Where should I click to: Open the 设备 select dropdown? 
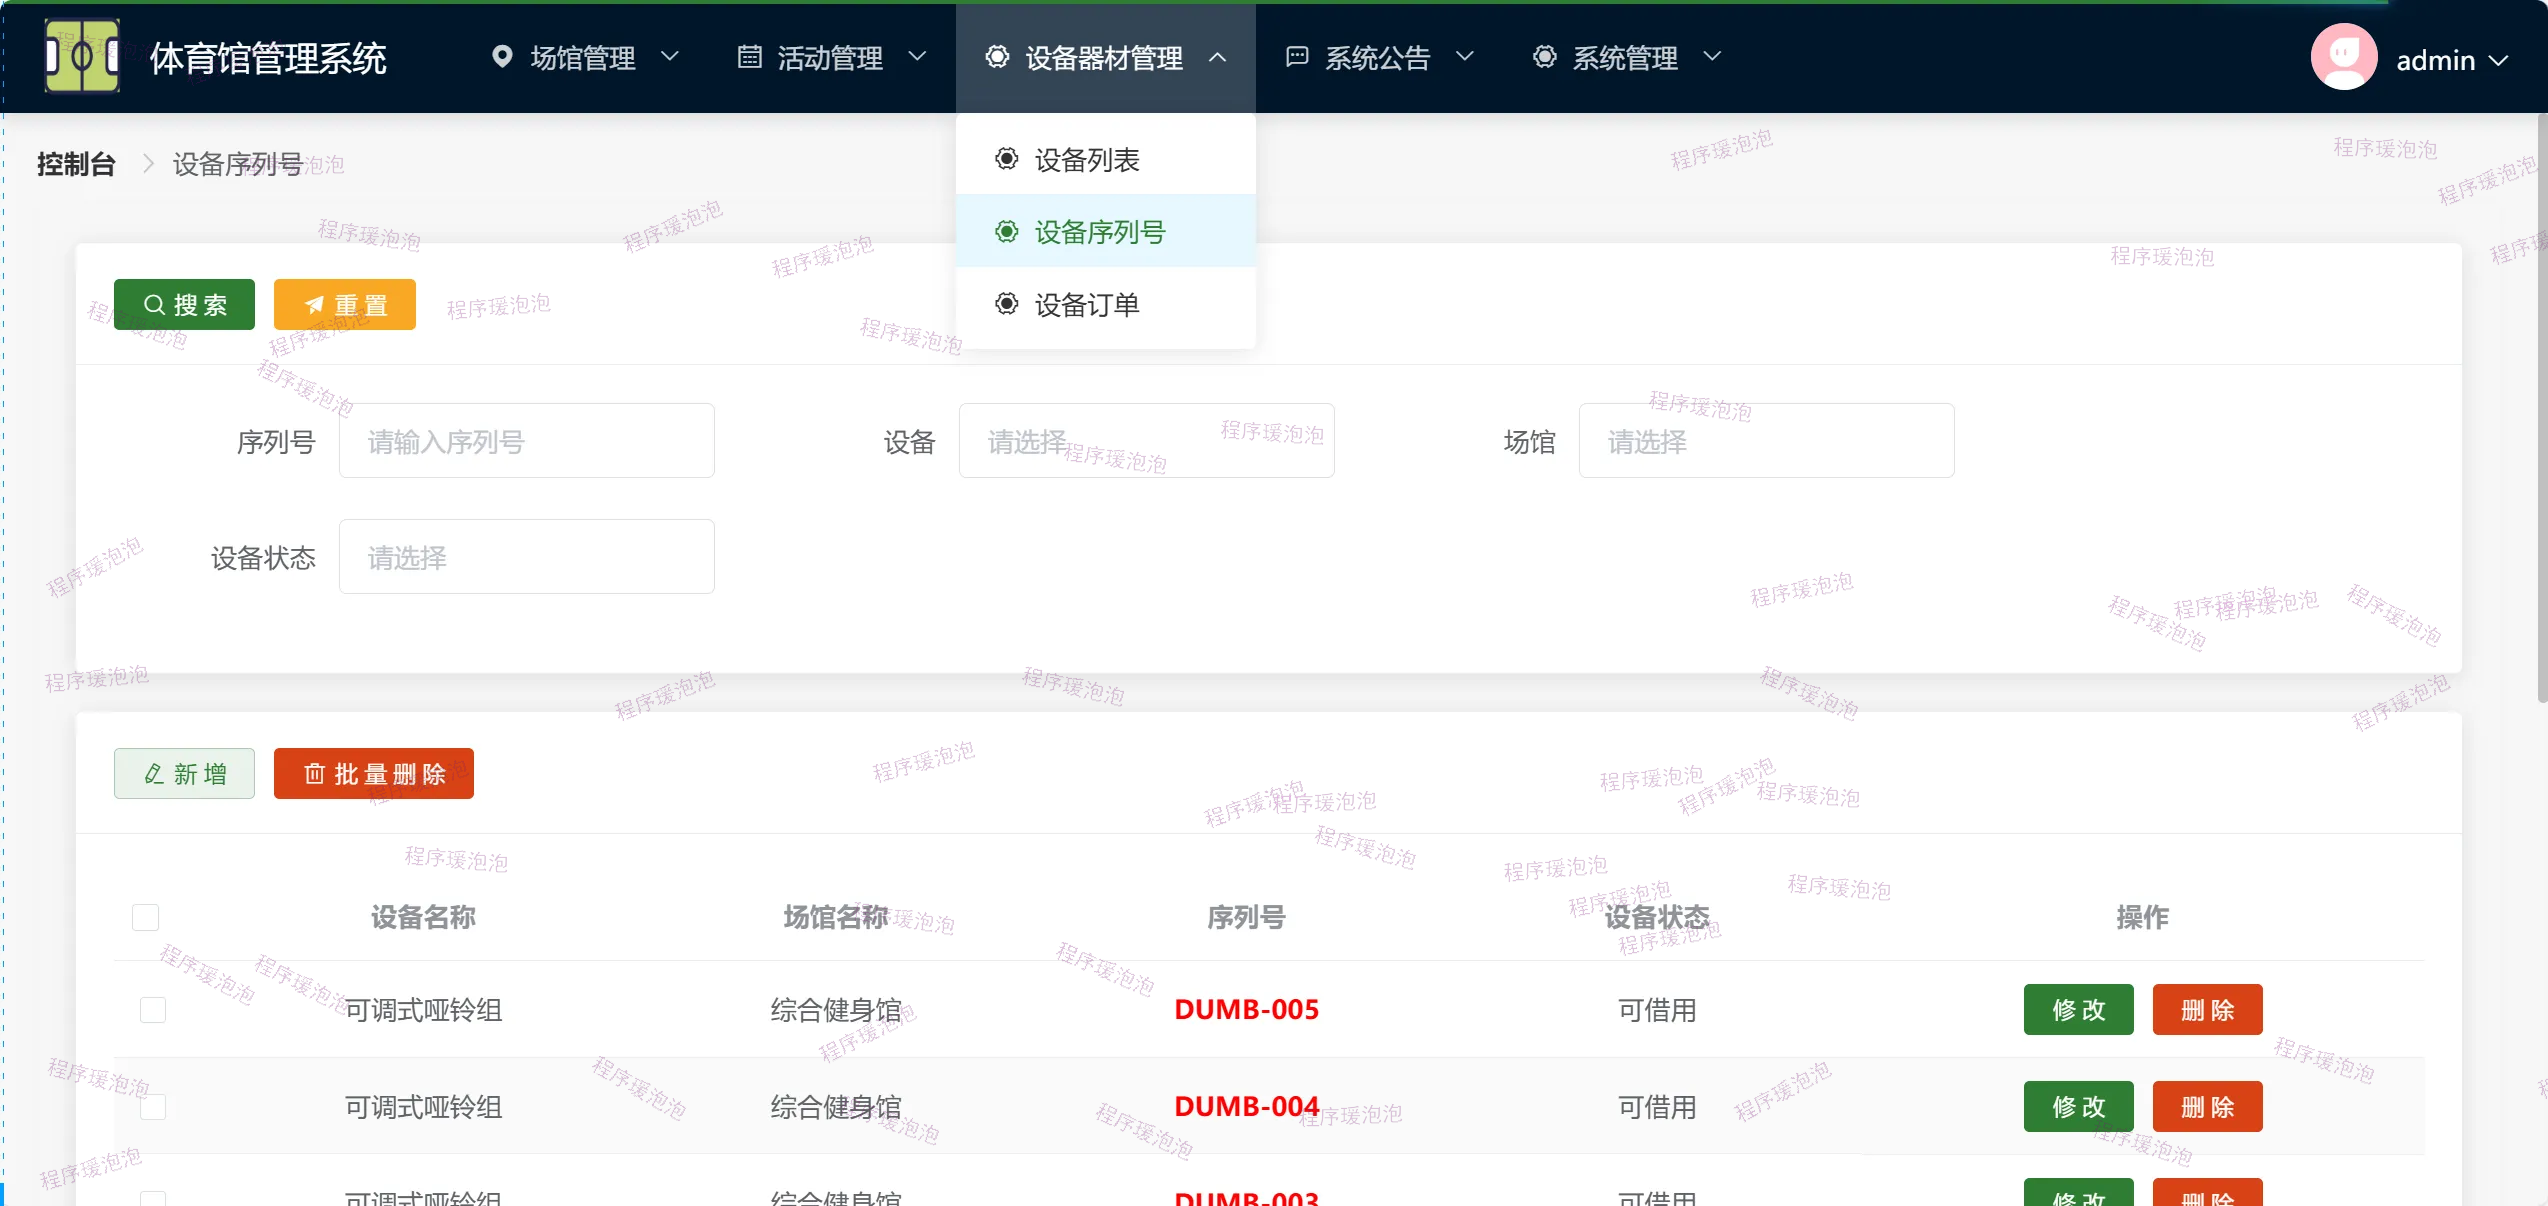1146,441
